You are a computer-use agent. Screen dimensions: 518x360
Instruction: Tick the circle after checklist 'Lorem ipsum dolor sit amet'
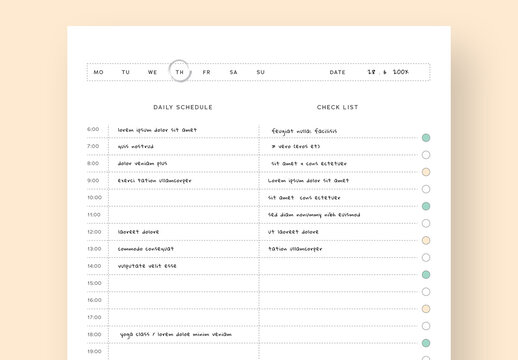coord(426,189)
